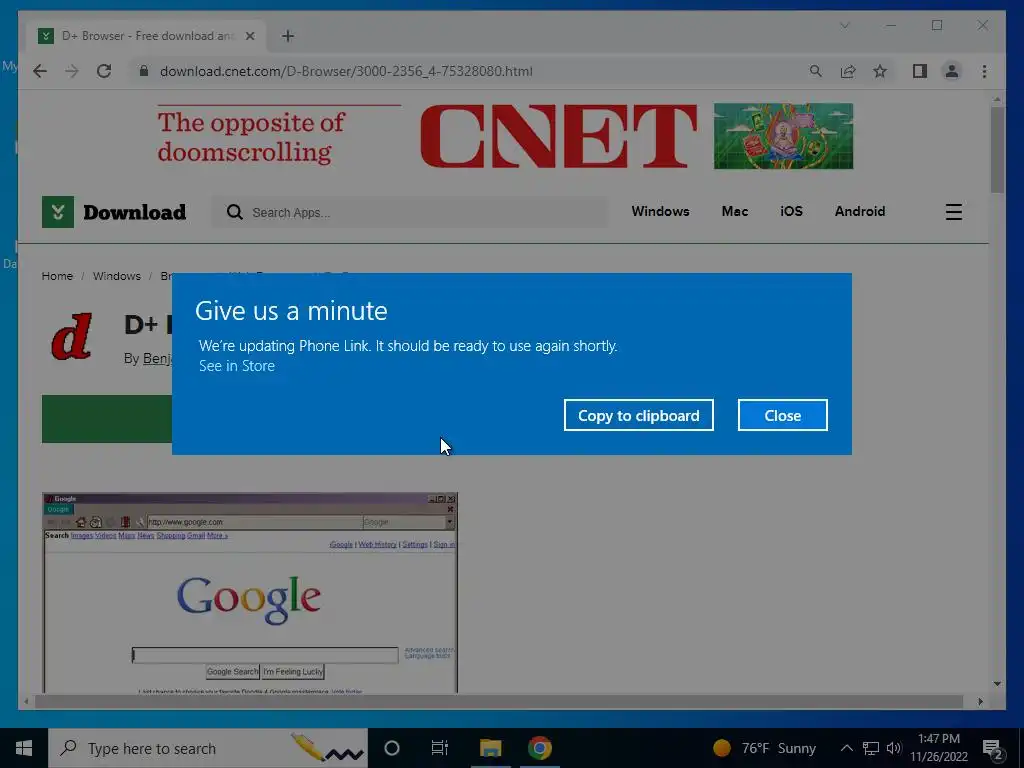1024x768 pixels.
Task: Open the Android category
Action: point(859,211)
